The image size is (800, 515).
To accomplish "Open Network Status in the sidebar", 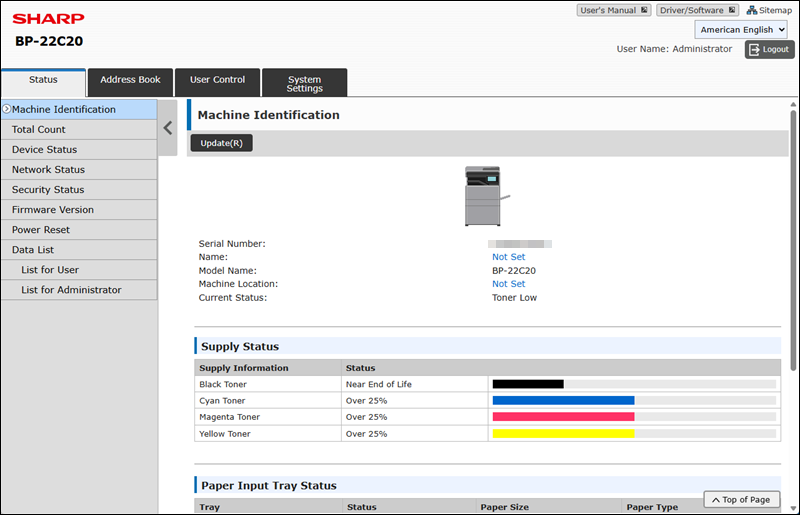I will [79, 169].
